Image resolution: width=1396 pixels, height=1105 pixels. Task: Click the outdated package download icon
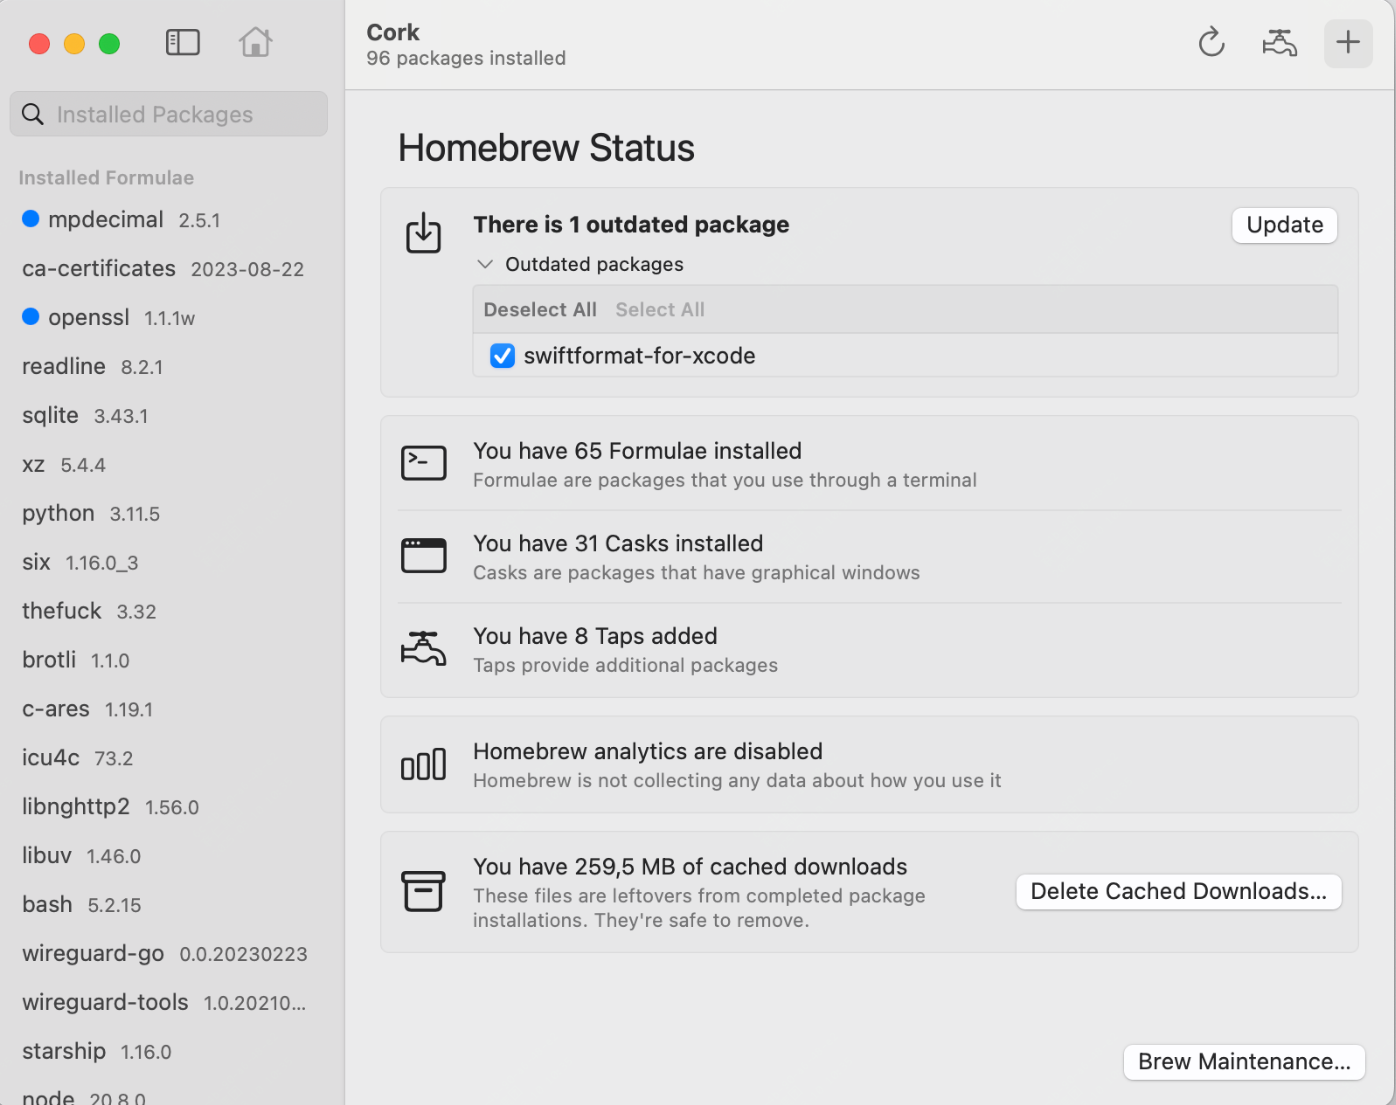tap(423, 233)
